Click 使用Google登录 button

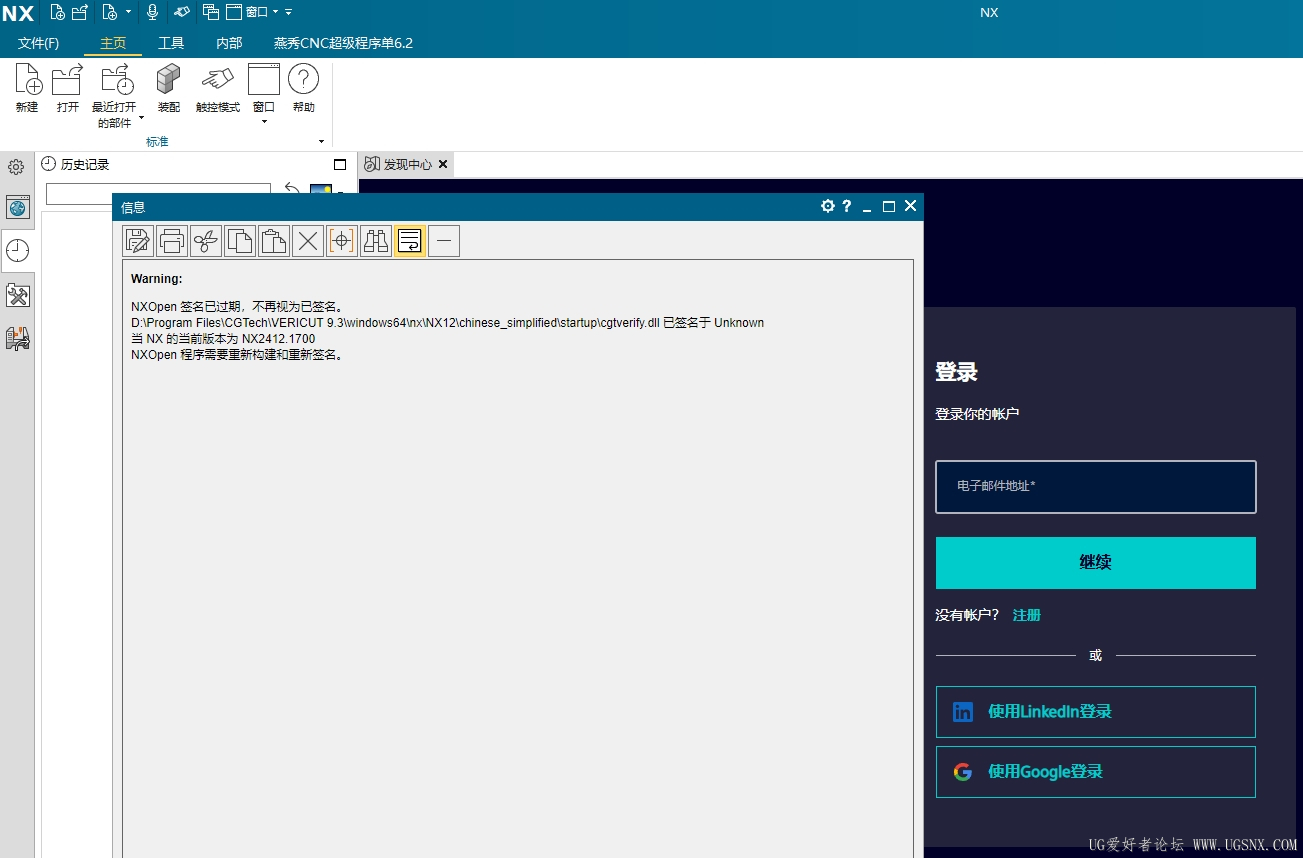point(1095,772)
